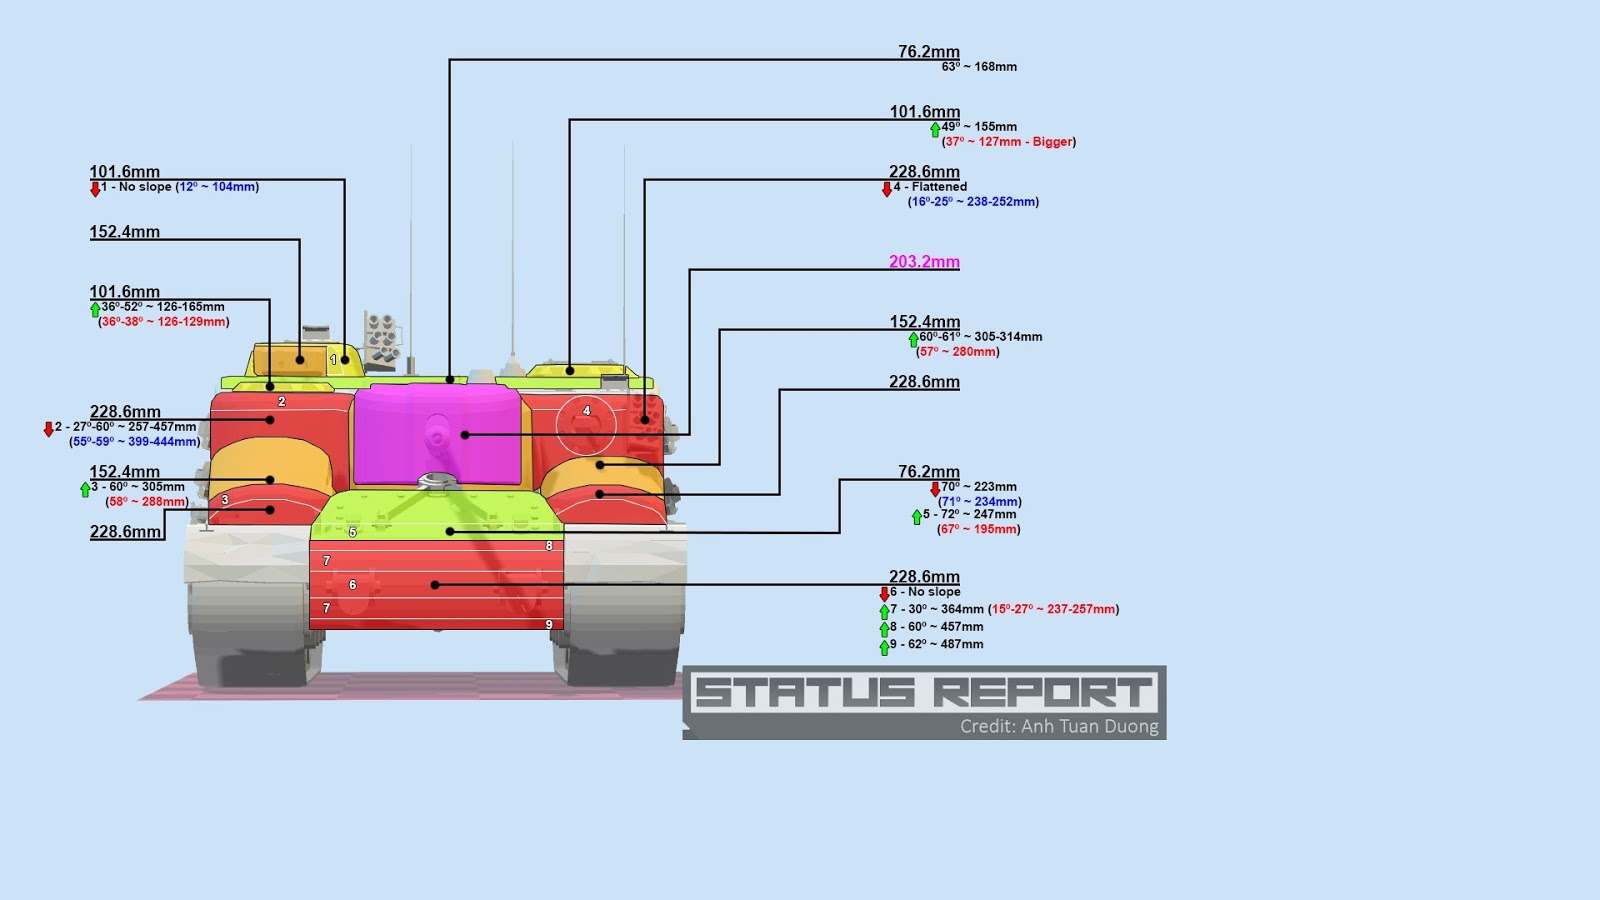Image resolution: width=1600 pixels, height=900 pixels.
Task: Click the red arrow next to "6 - No slope"
Action: click(x=884, y=594)
